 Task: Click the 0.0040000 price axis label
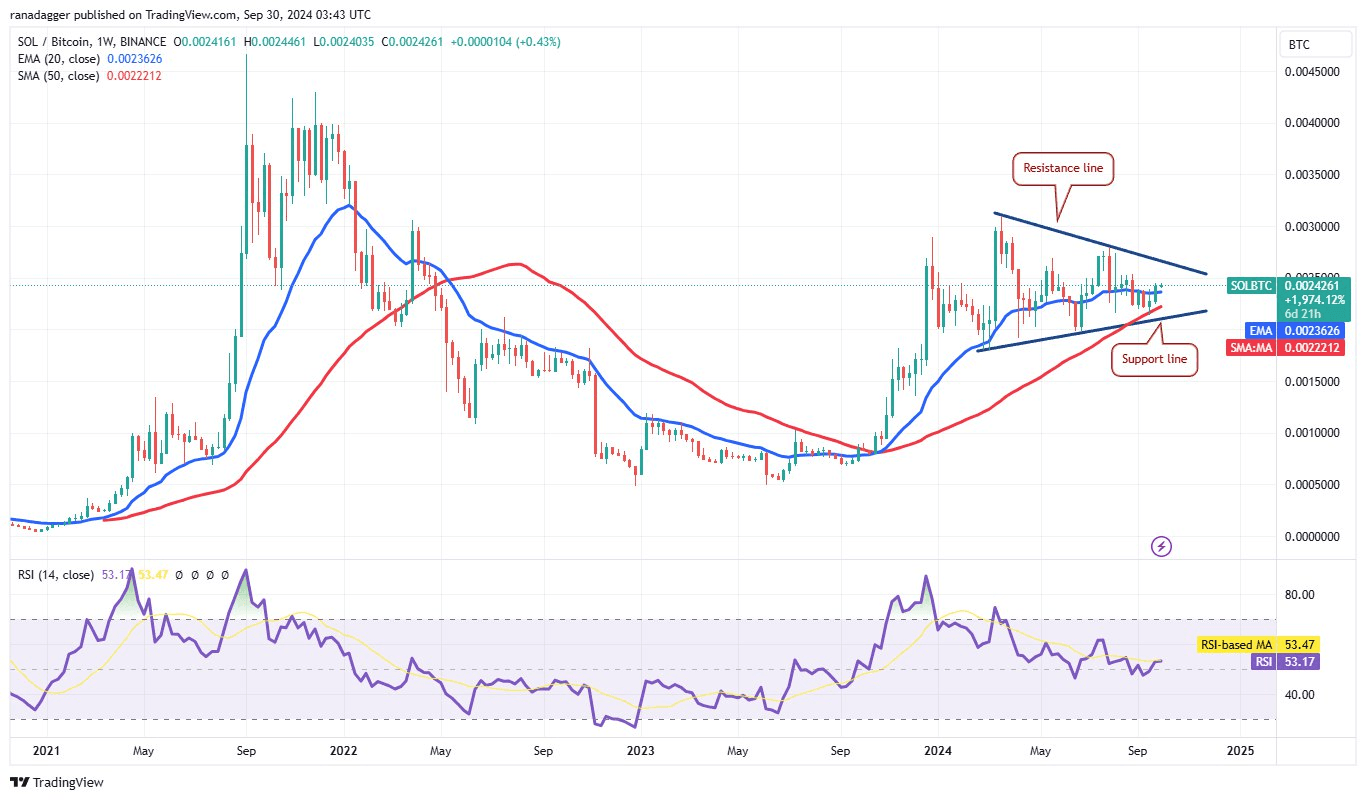click(x=1311, y=123)
